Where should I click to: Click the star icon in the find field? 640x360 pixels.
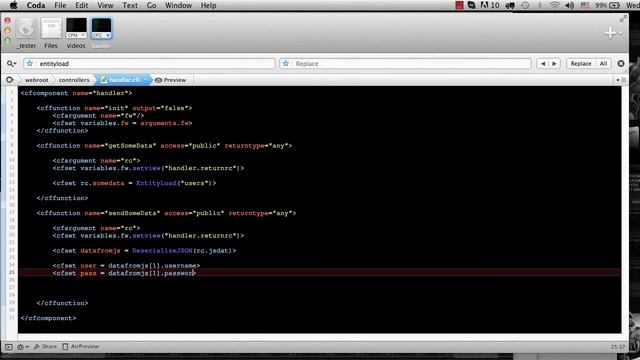click(x=30, y=64)
